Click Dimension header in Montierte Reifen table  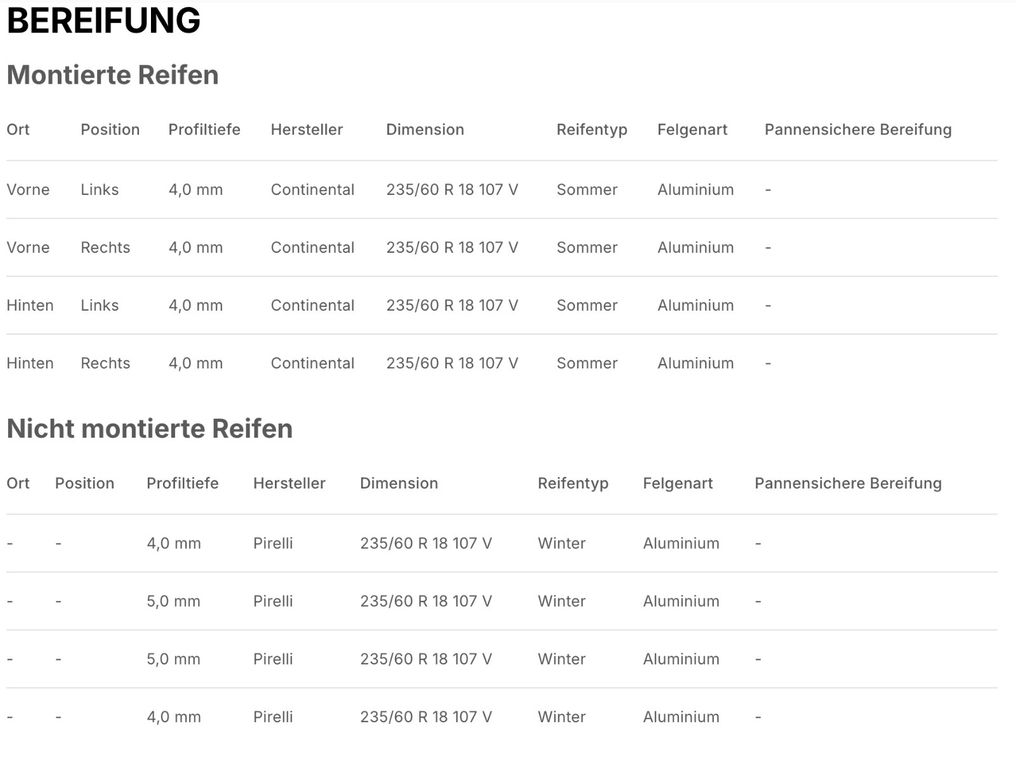tap(425, 130)
